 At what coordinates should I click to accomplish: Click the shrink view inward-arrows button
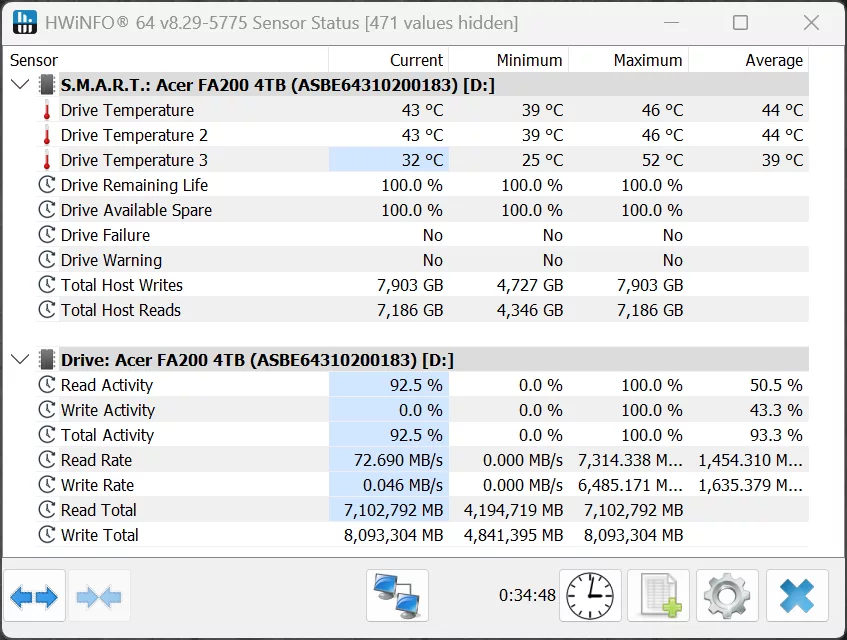(99, 596)
